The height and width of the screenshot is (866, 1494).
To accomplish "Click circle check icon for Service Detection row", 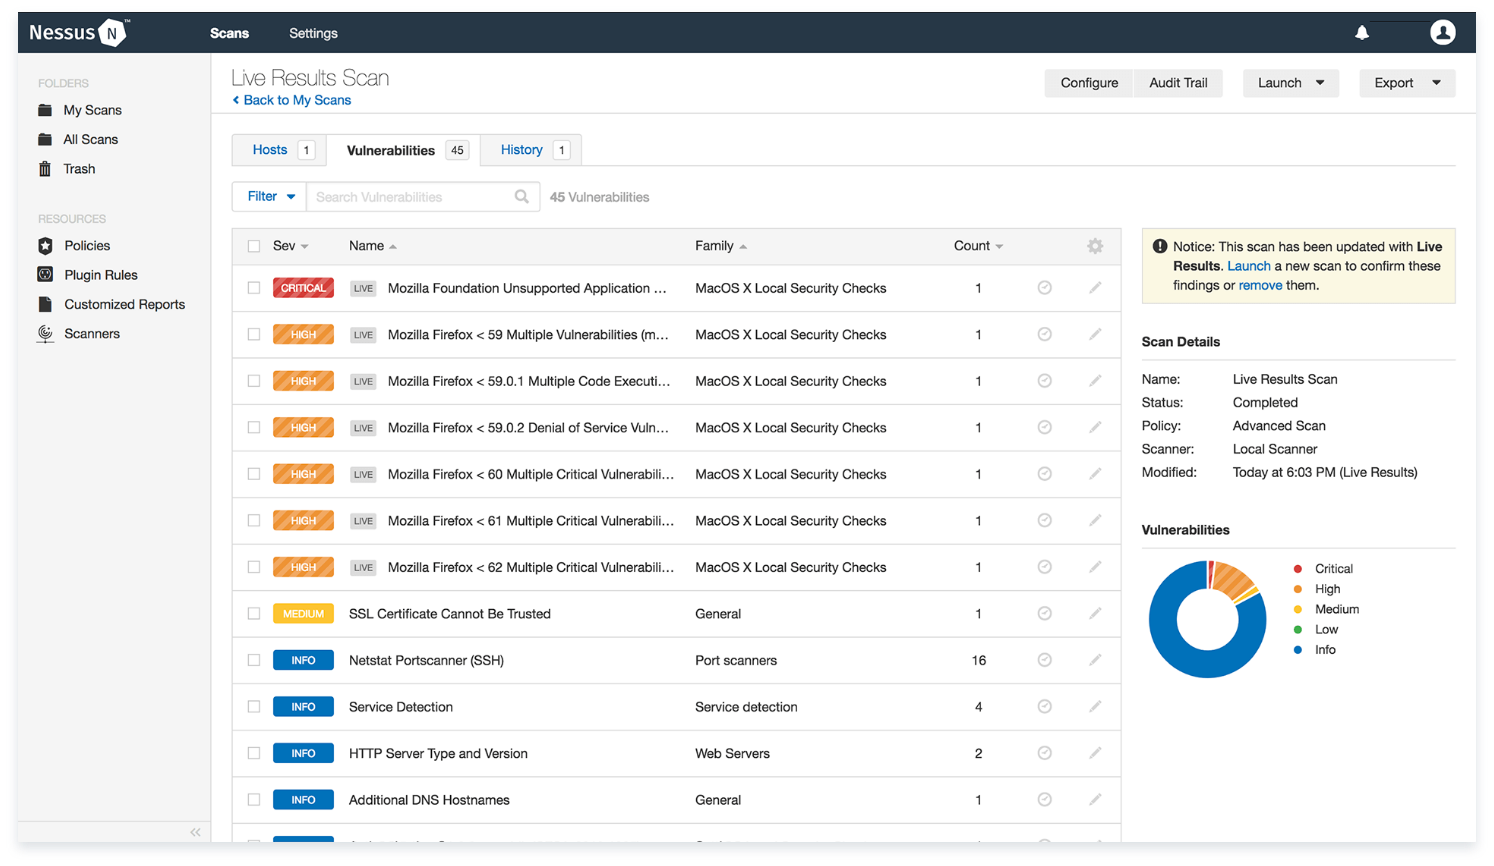I will coord(1044,706).
